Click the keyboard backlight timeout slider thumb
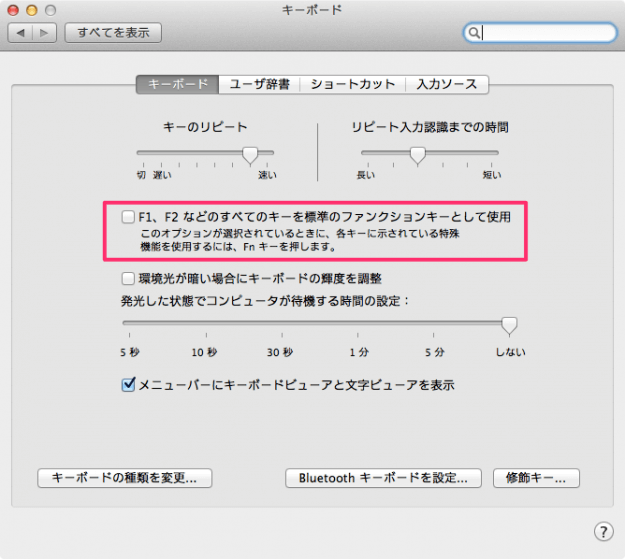 [509, 326]
